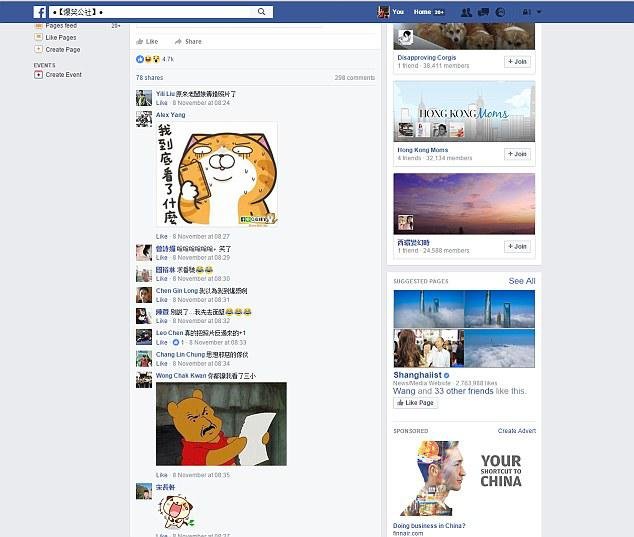Open the notifications globe icon

click(501, 12)
